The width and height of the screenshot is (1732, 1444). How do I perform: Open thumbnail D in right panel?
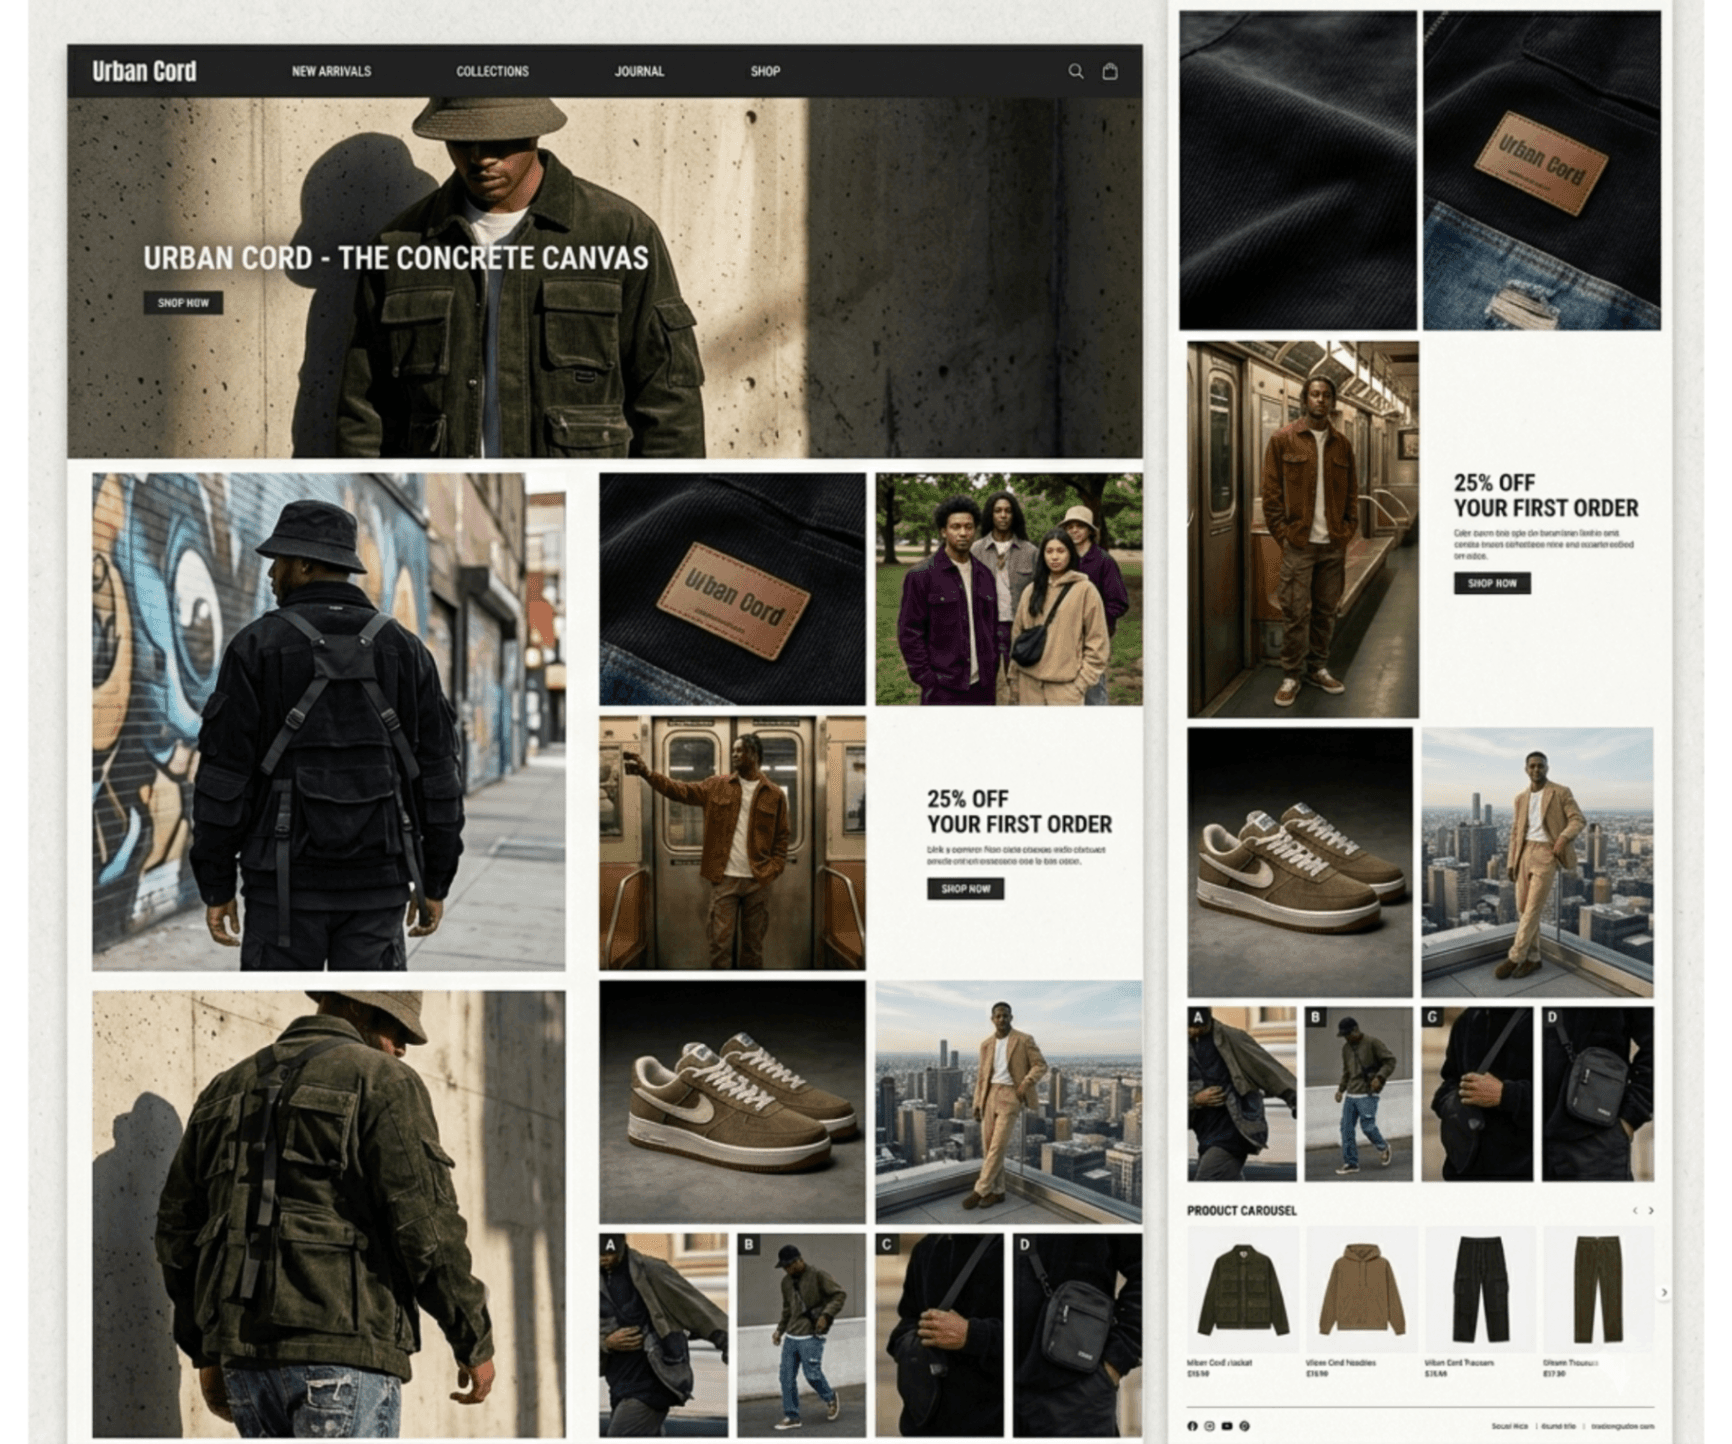(x=1597, y=1094)
